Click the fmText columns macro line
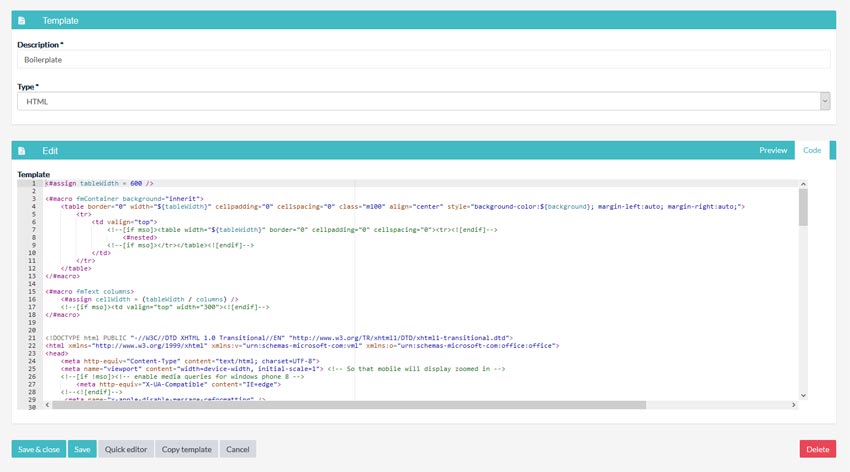This screenshot has width=850, height=472. (x=89, y=292)
